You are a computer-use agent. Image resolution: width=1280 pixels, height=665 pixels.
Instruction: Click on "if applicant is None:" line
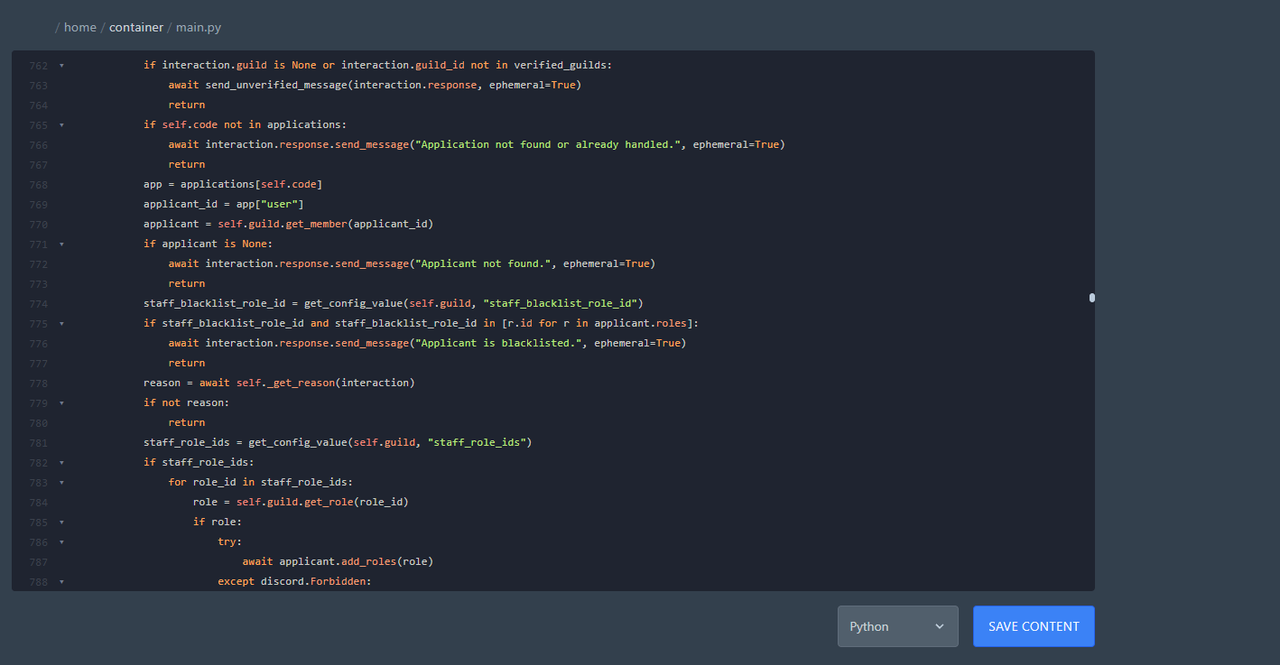(x=208, y=244)
